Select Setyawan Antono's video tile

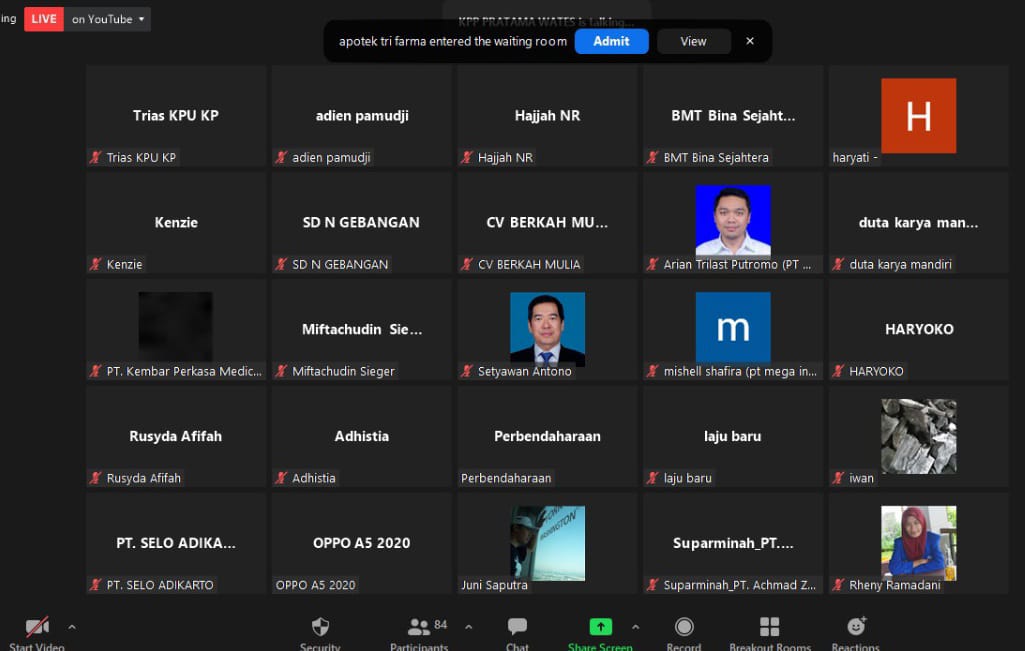click(x=547, y=329)
